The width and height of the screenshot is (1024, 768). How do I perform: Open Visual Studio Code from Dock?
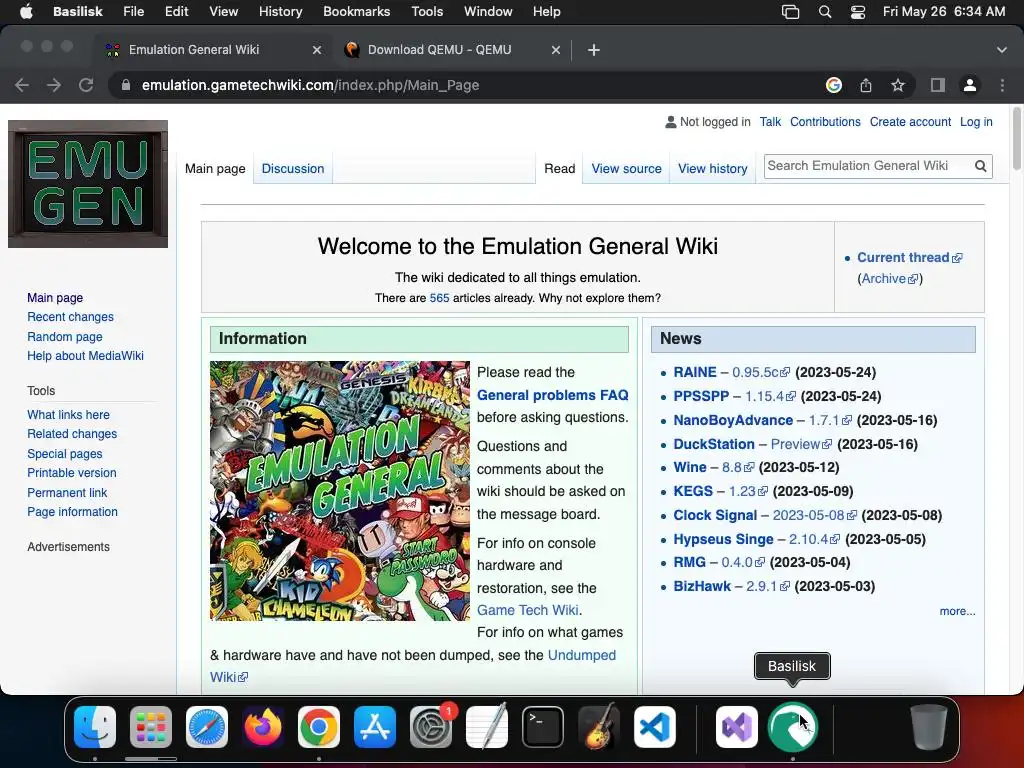655,727
